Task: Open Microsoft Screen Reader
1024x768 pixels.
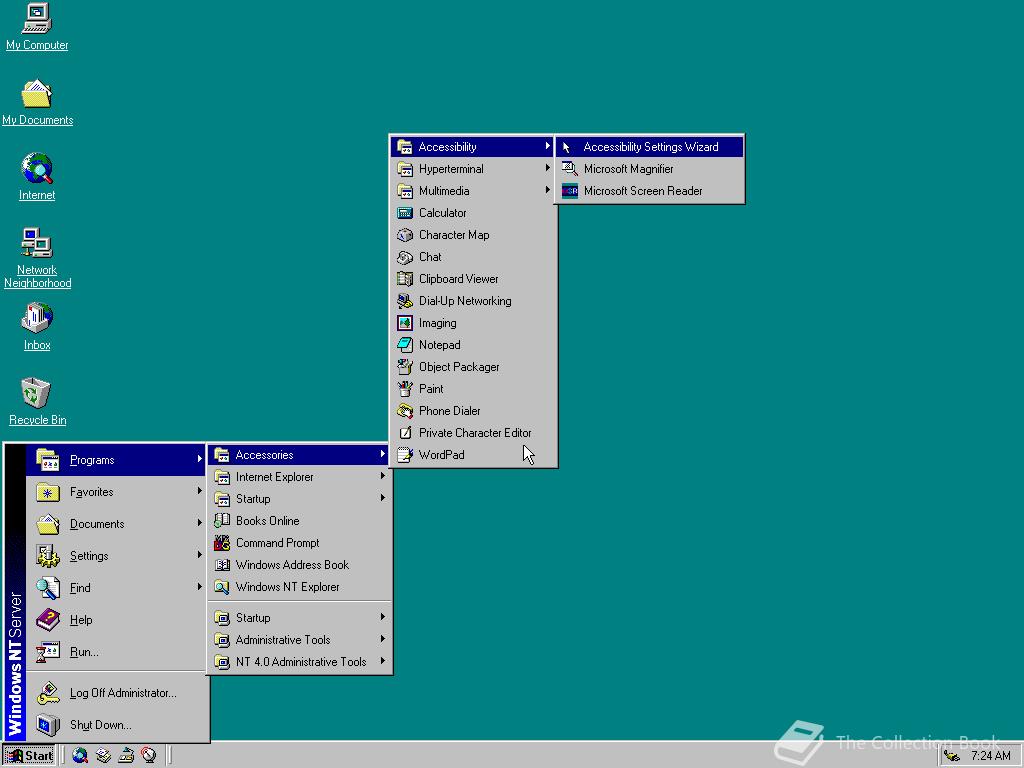Action: 650,191
